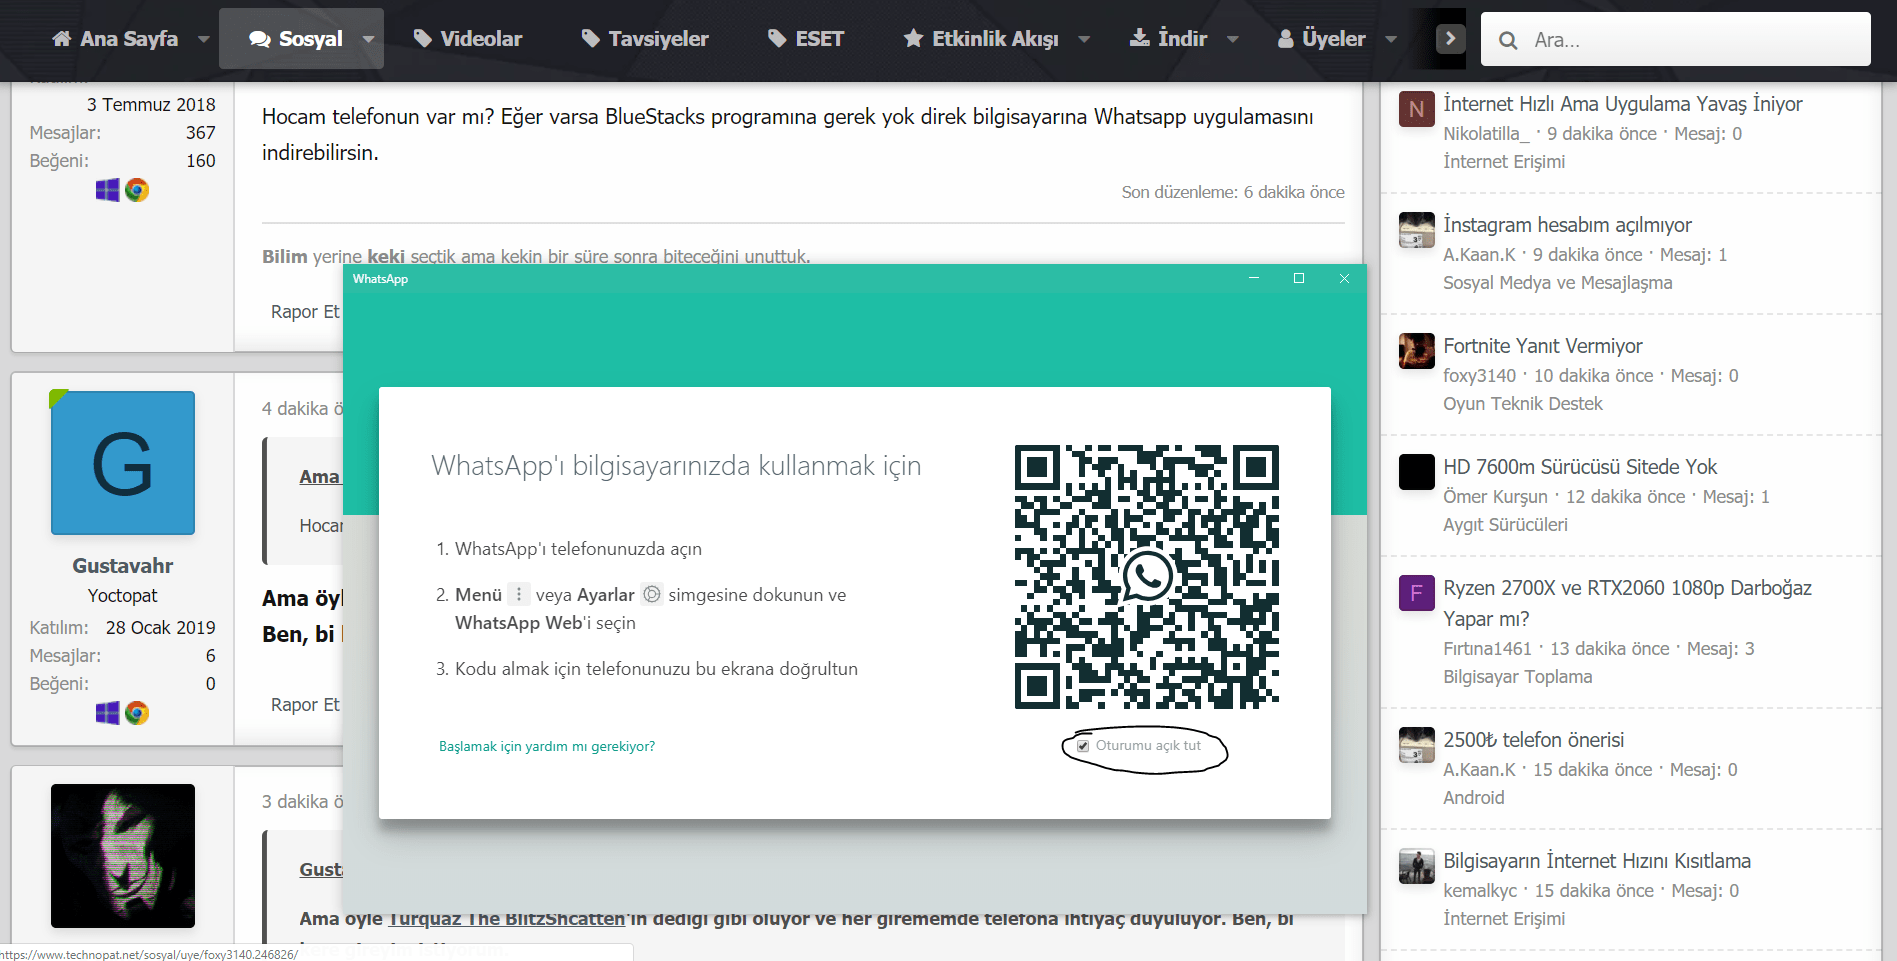This screenshot has height=961, width=1897.
Task: Open Turquaz The BlitzSncatten quoted user link
Action: click(x=507, y=919)
